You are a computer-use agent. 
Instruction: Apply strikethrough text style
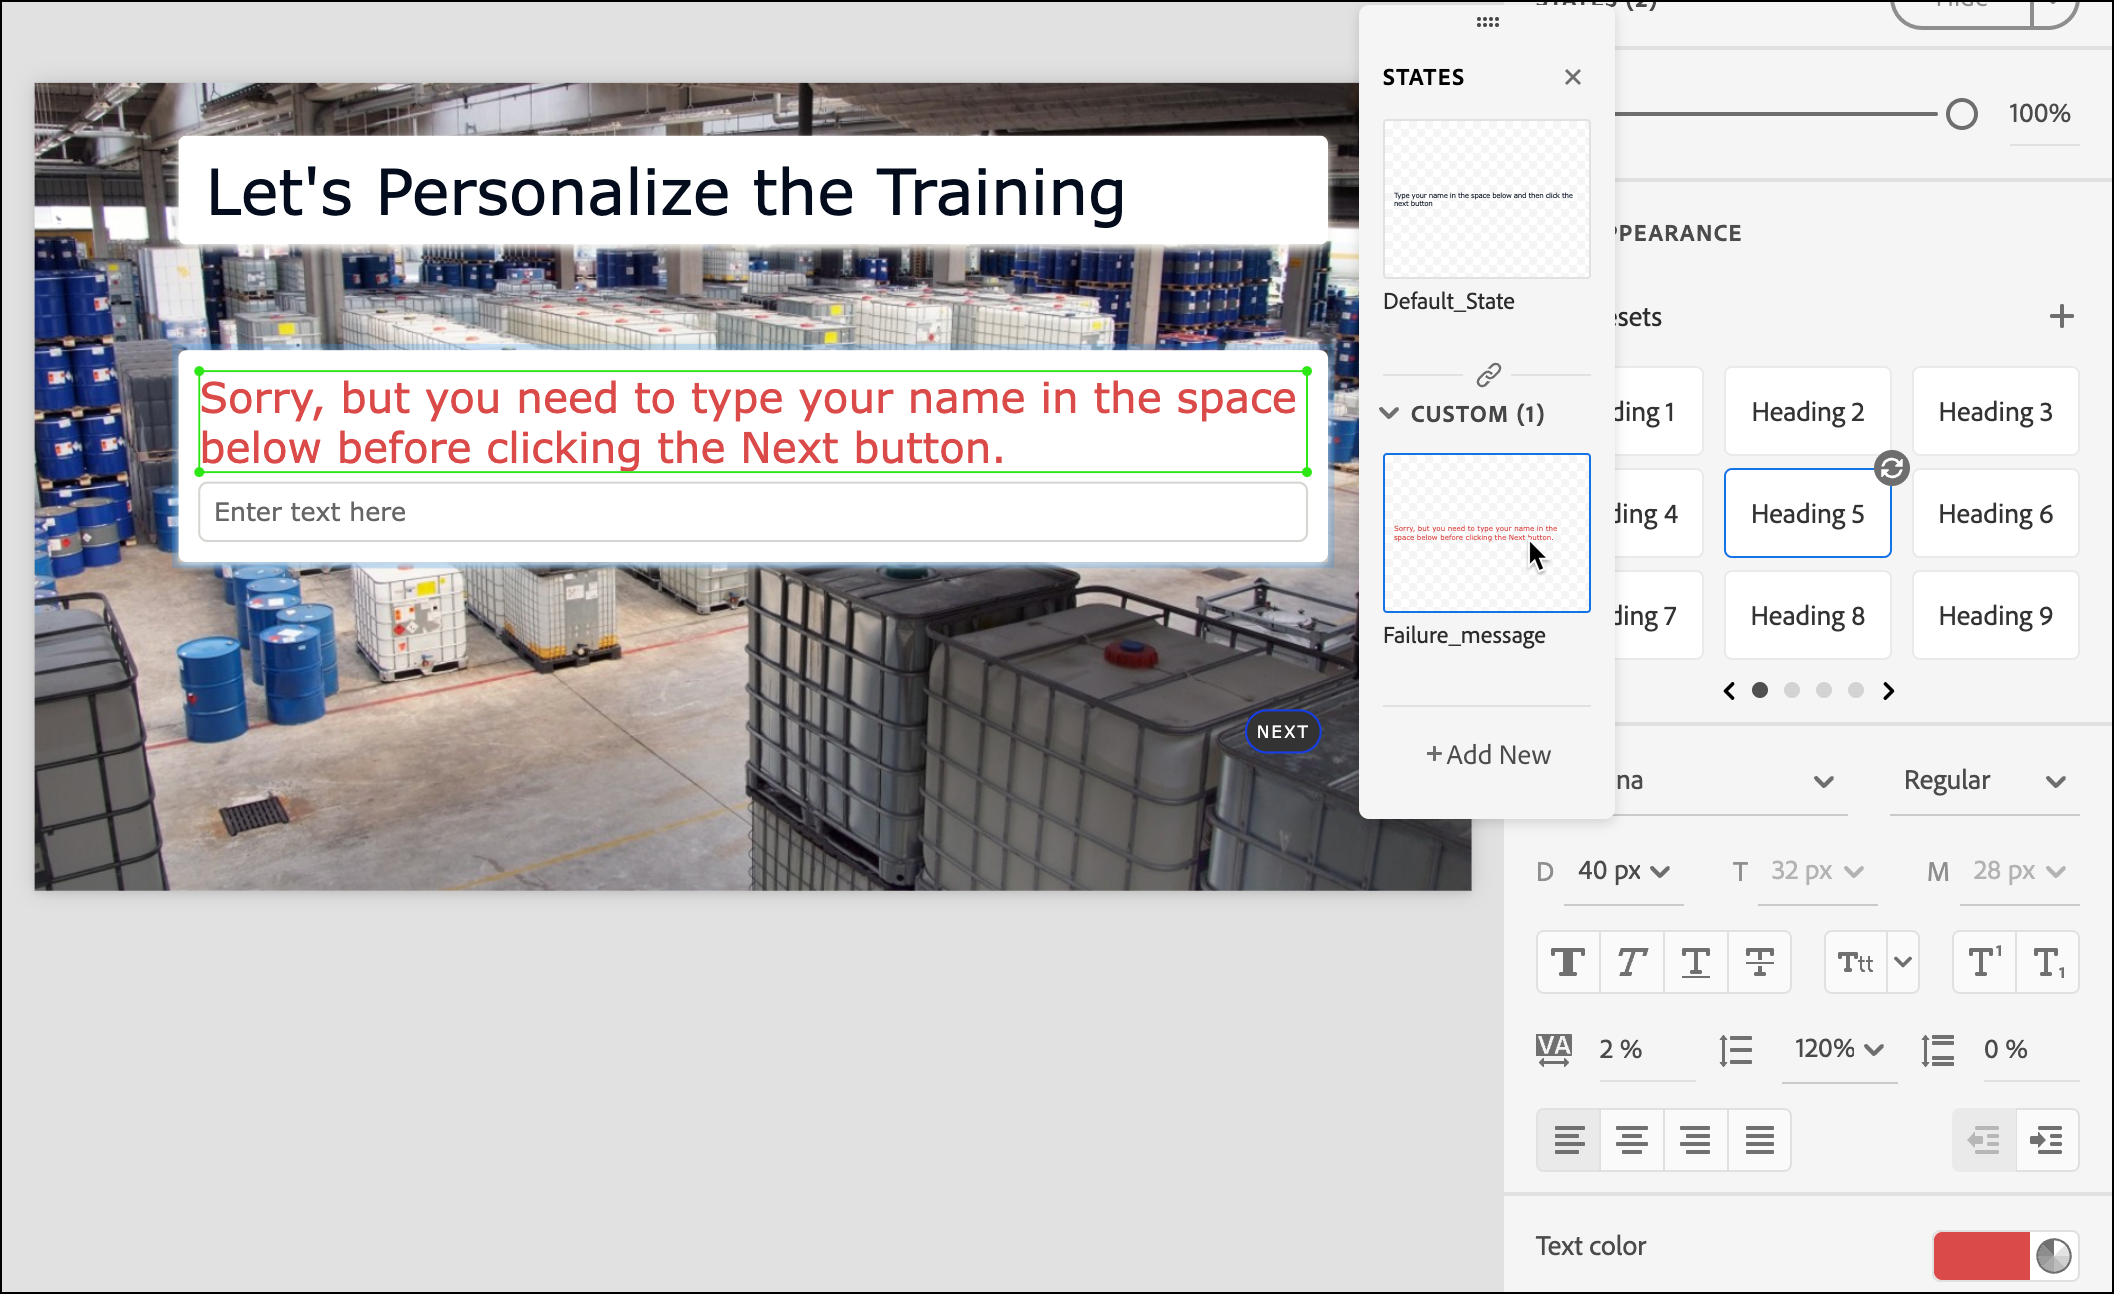click(1759, 962)
